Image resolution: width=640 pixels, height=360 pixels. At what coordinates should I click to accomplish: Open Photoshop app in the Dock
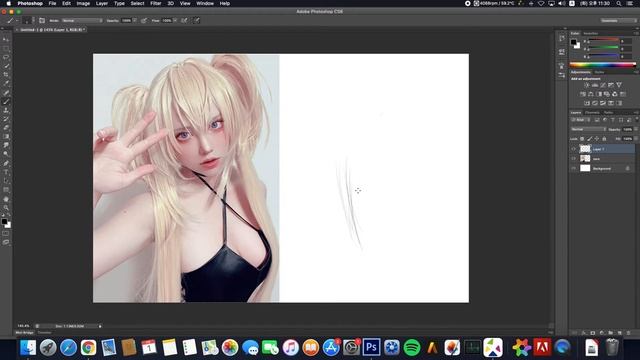click(x=371, y=347)
